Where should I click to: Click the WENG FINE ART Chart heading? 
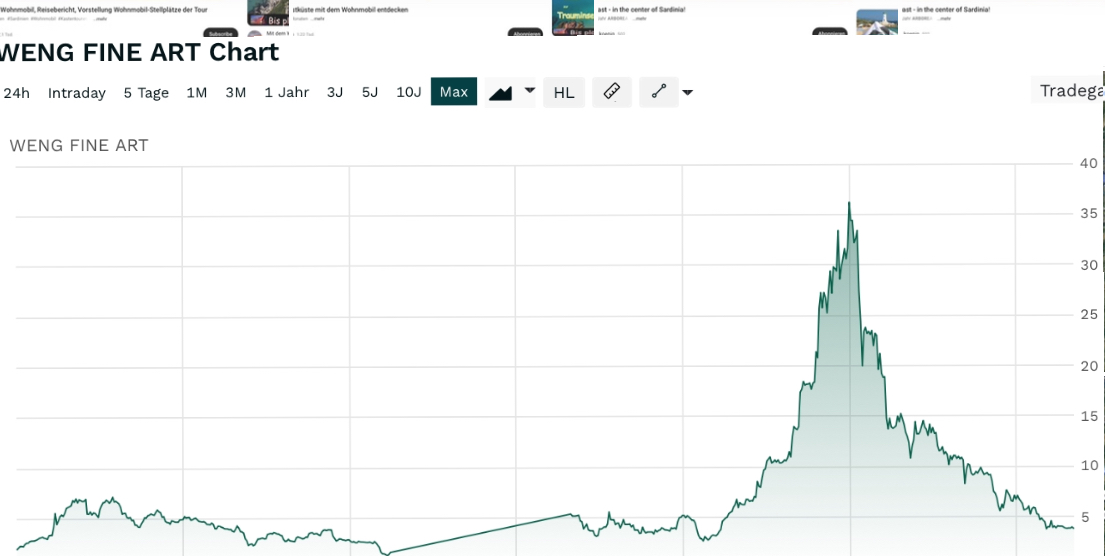[x=140, y=52]
